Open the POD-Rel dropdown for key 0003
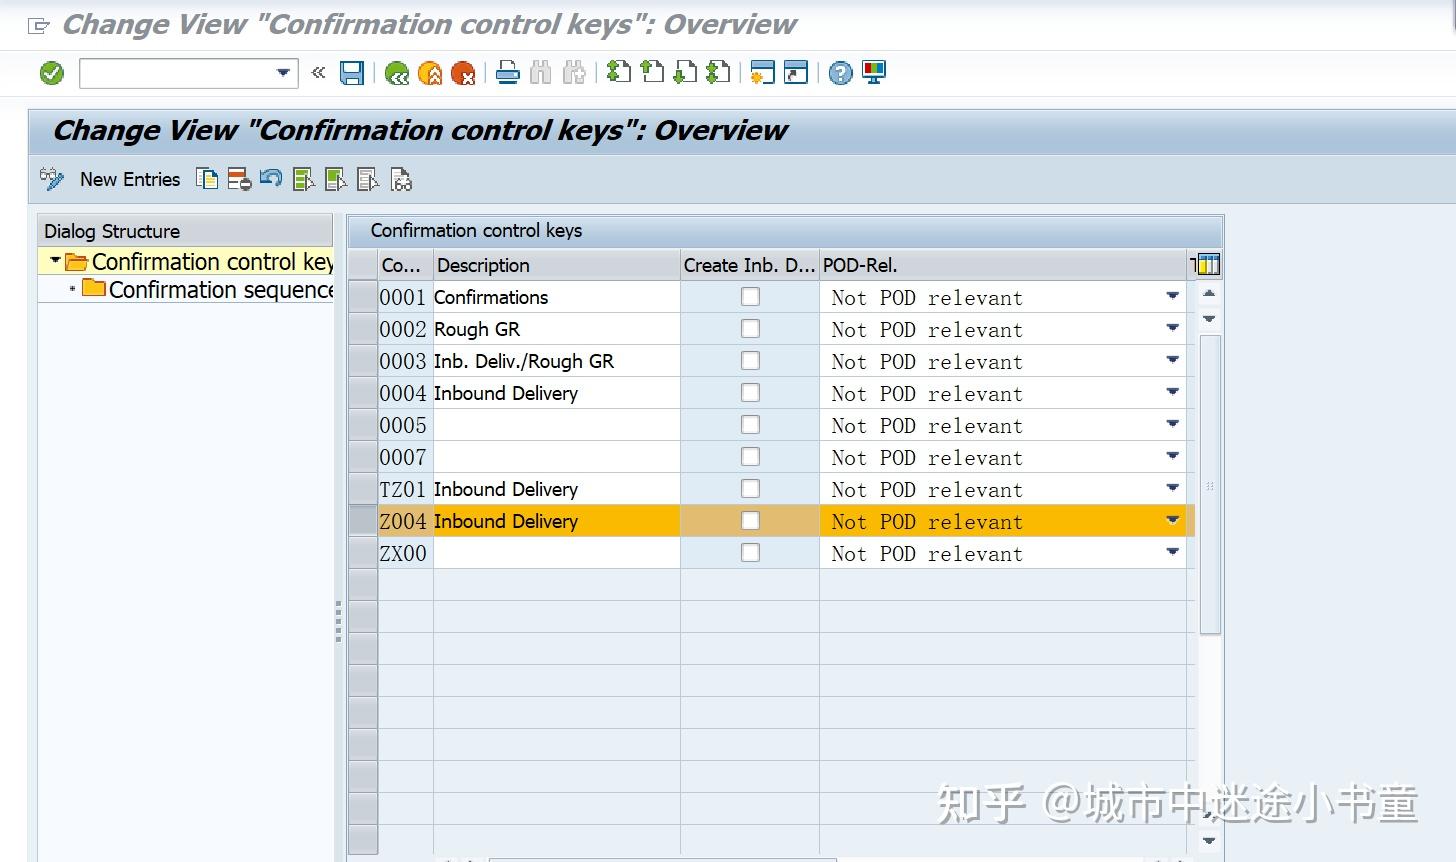Image resolution: width=1456 pixels, height=862 pixels. tap(1171, 360)
